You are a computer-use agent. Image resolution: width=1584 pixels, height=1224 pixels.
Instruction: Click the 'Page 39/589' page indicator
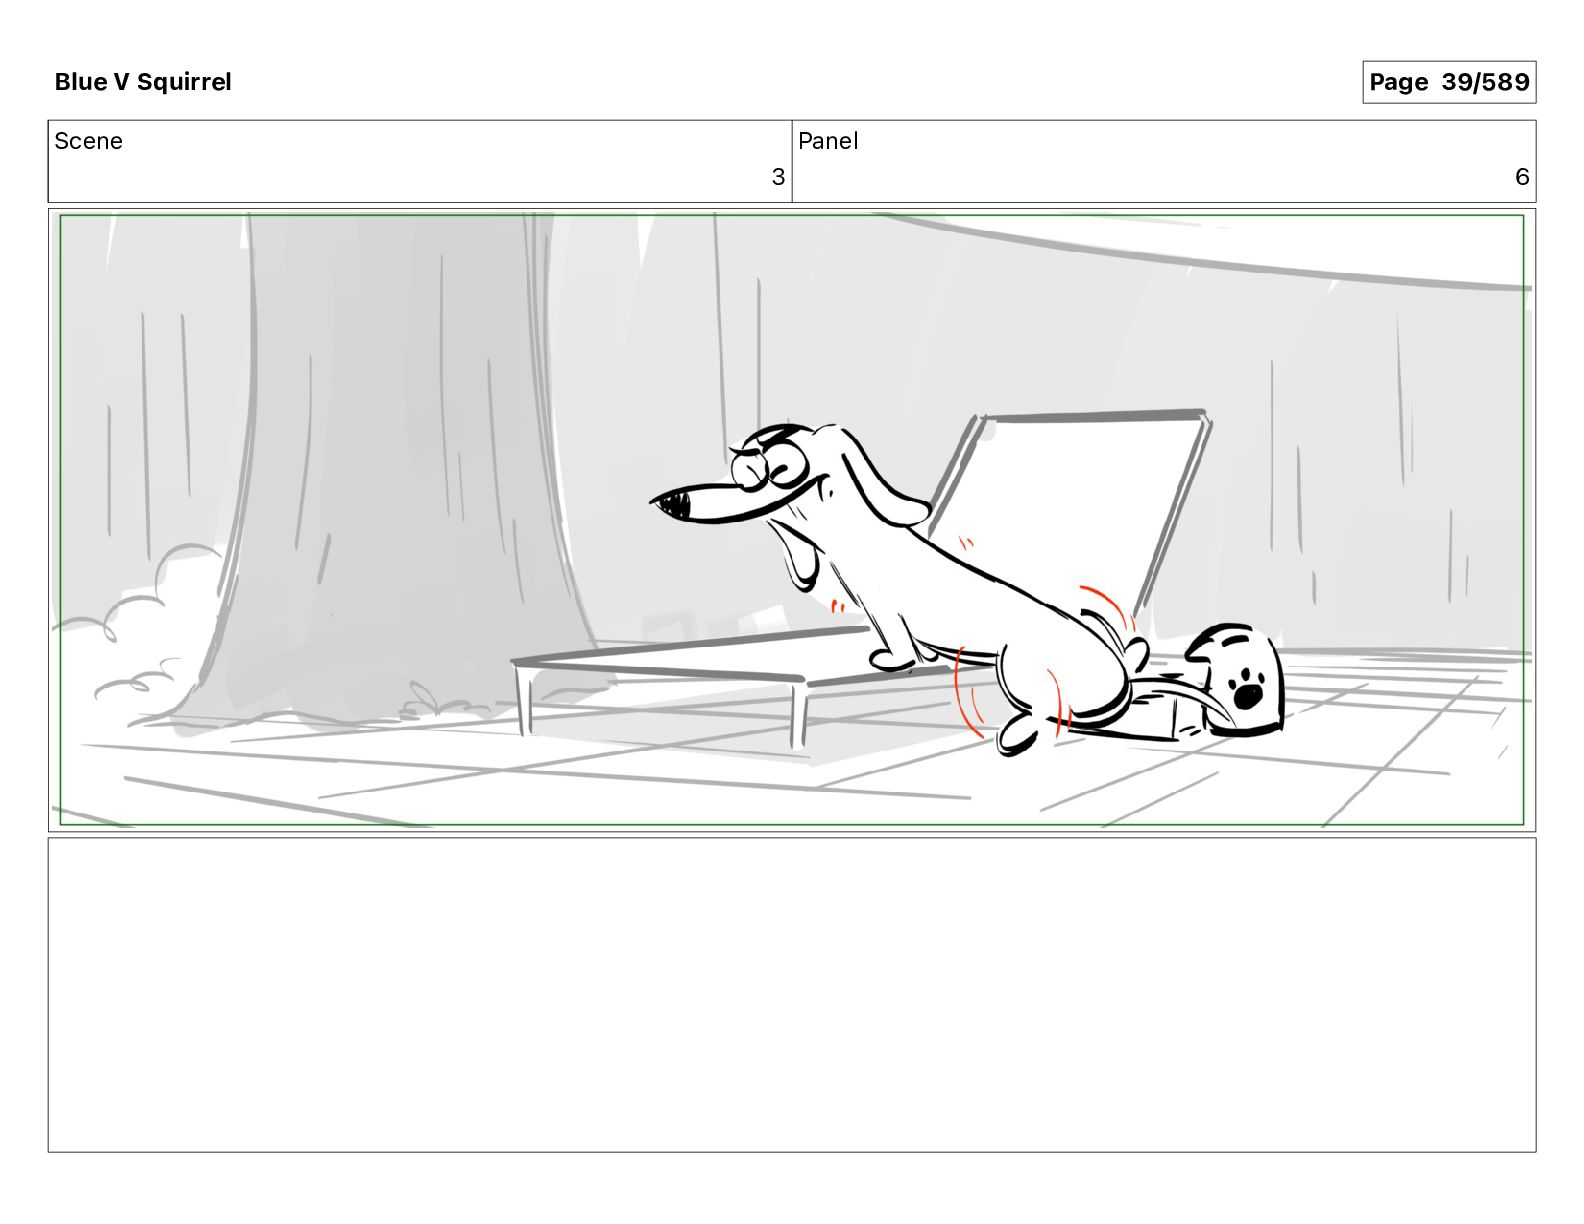pos(1449,82)
